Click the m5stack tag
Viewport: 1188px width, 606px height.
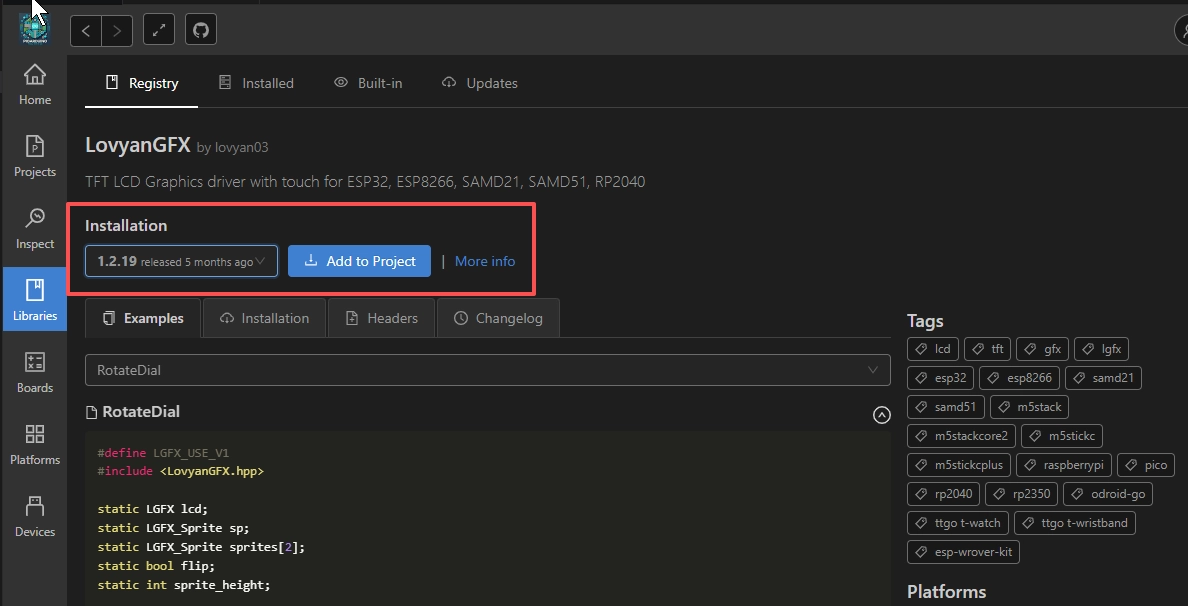point(1030,407)
